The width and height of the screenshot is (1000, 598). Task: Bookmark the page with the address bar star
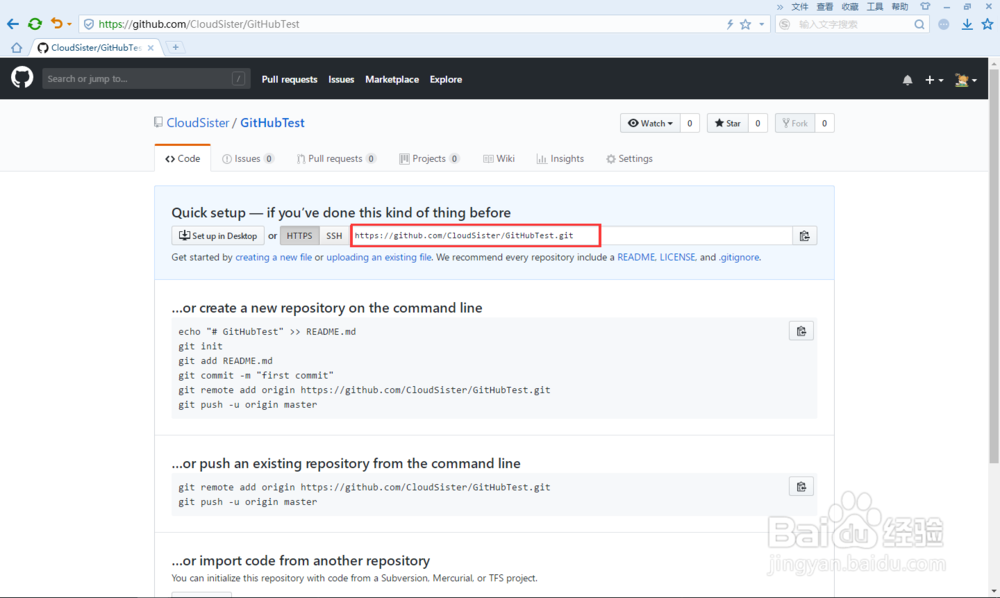pyautogui.click(x=746, y=24)
